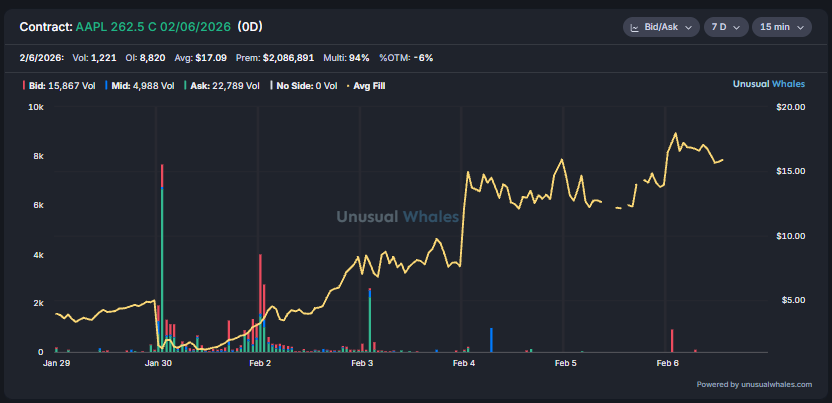Click the Feb 4 label on time axis

point(465,364)
